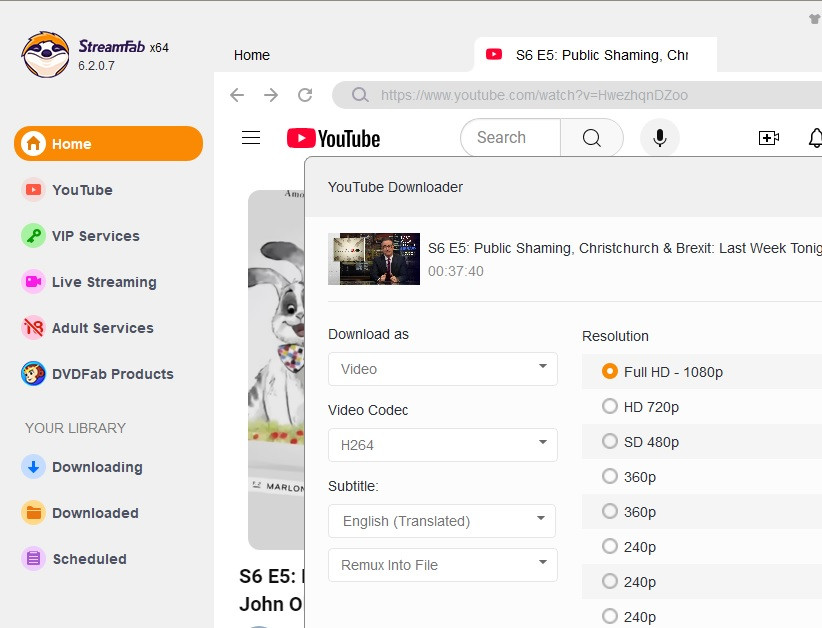
Task: Go forward in the browser
Action: click(271, 95)
